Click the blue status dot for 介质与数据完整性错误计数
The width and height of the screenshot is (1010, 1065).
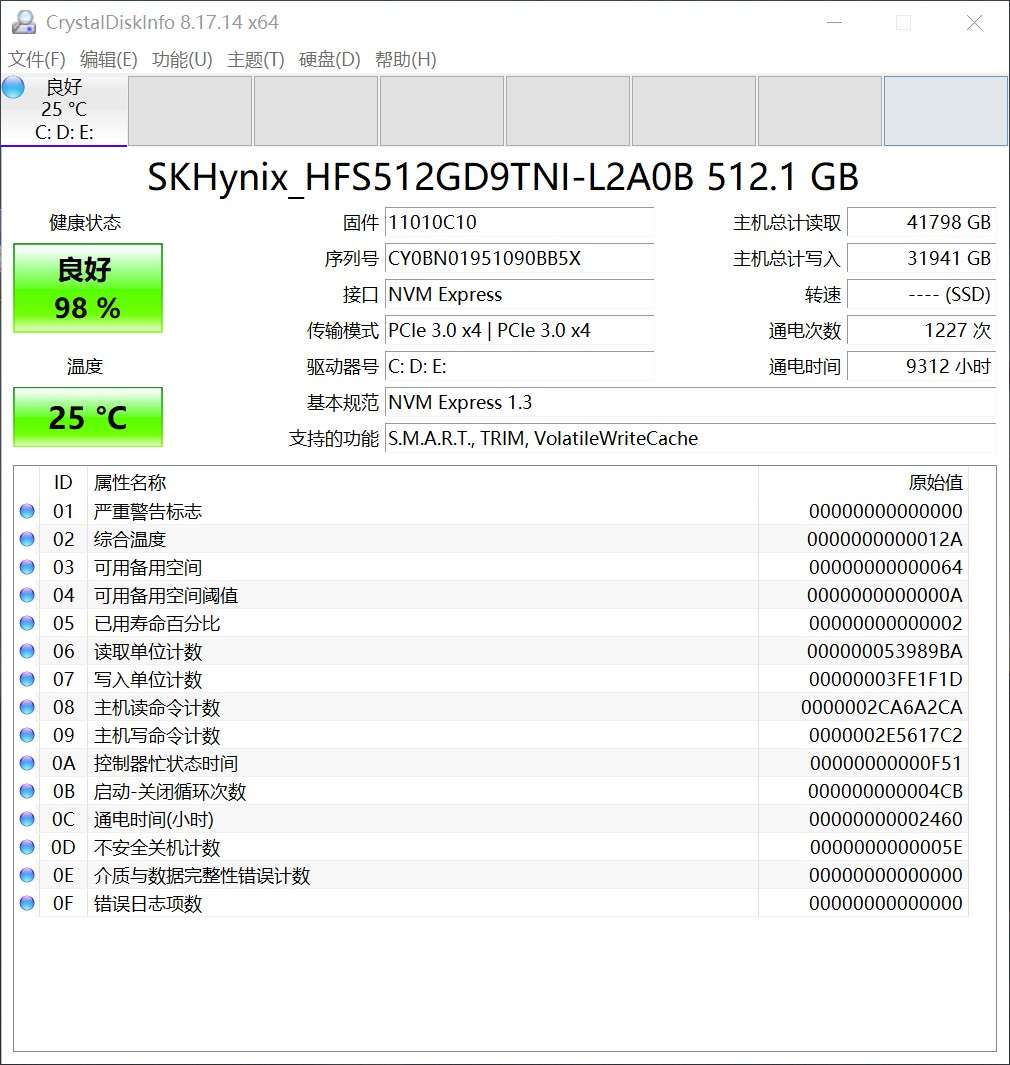(x=27, y=876)
